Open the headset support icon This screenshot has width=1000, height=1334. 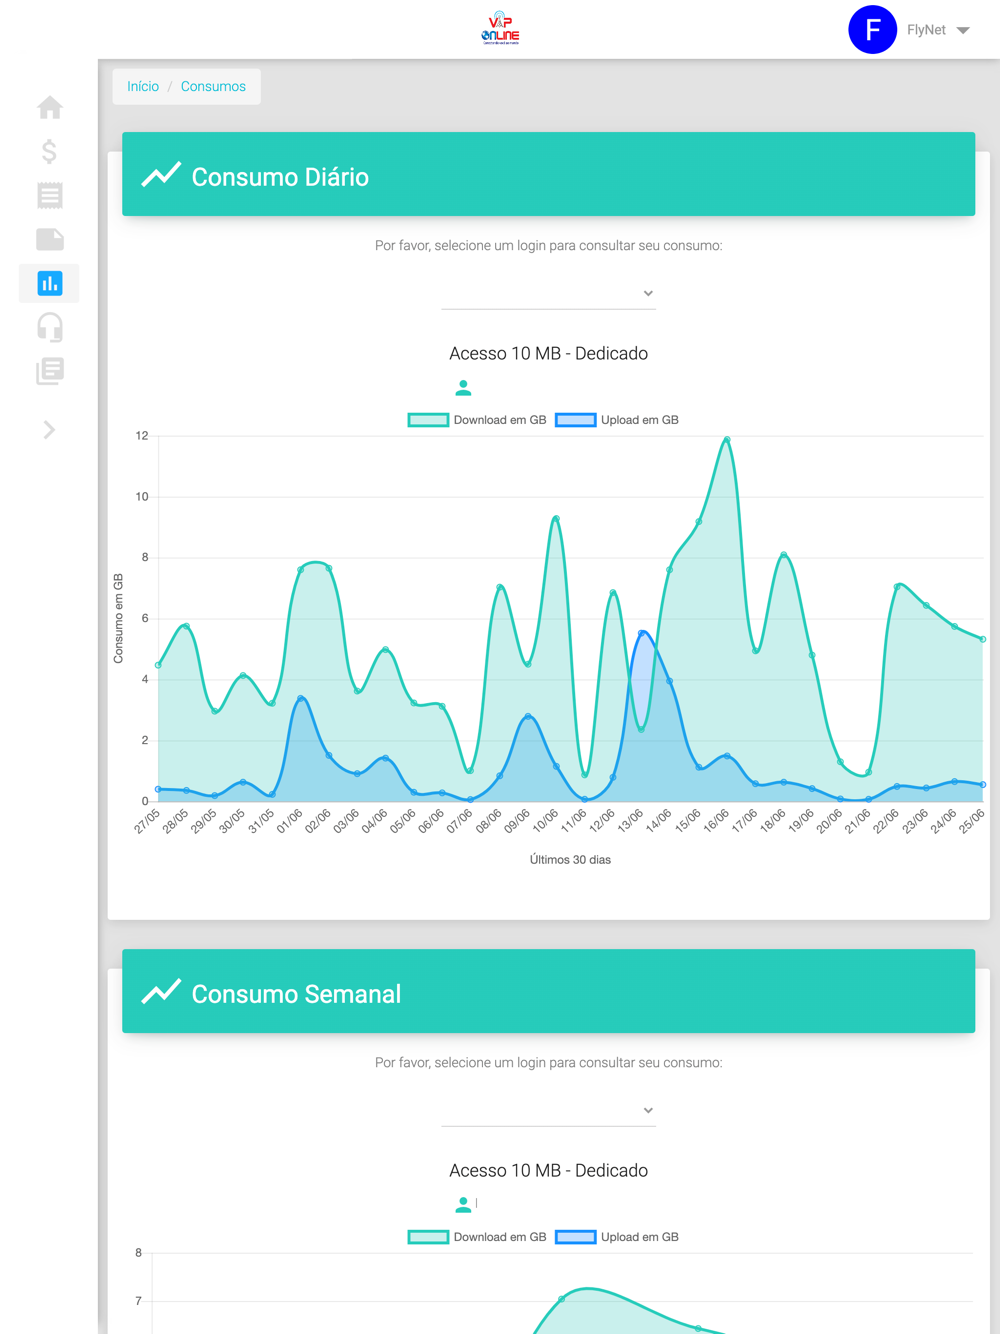point(50,327)
